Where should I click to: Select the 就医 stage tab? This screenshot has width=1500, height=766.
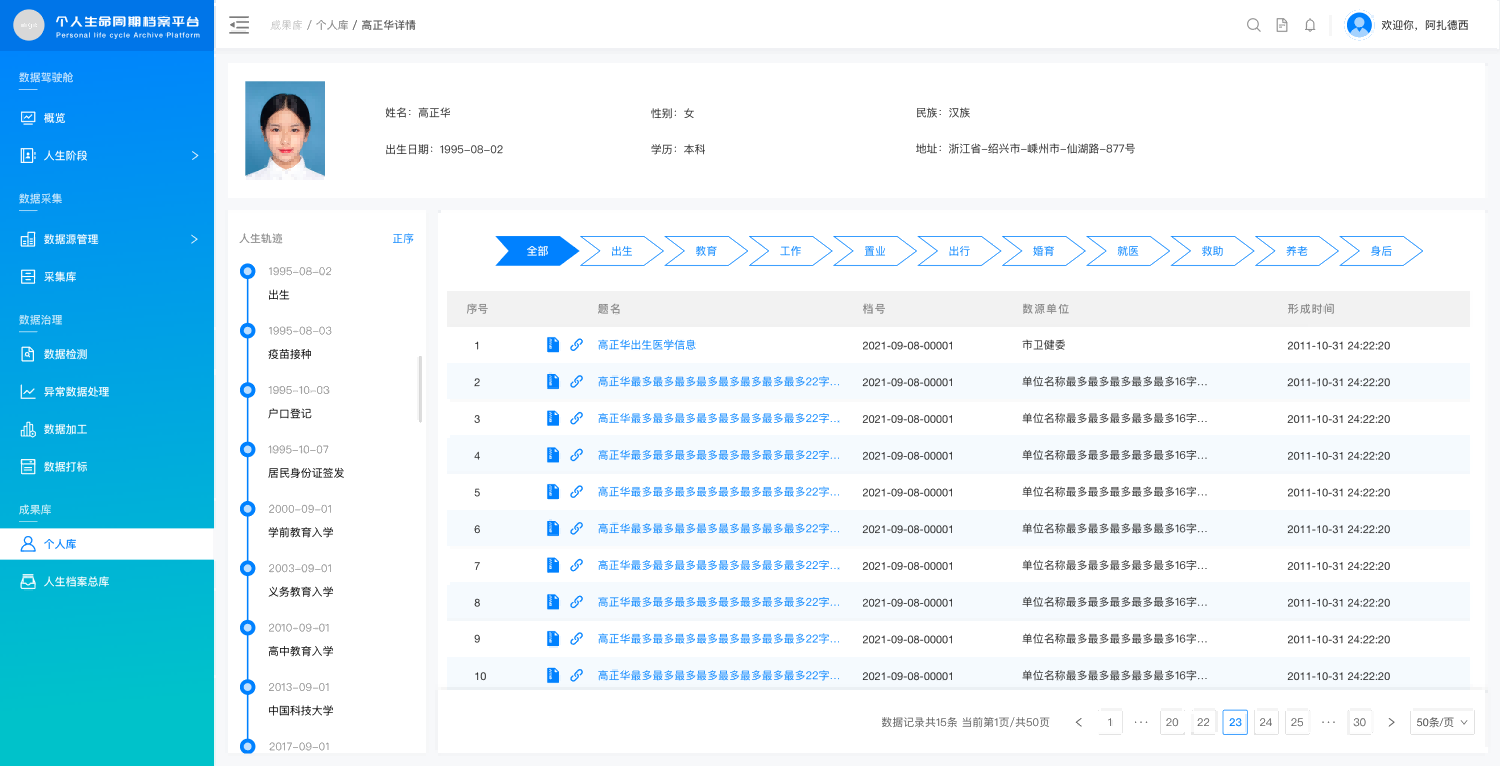point(1128,251)
